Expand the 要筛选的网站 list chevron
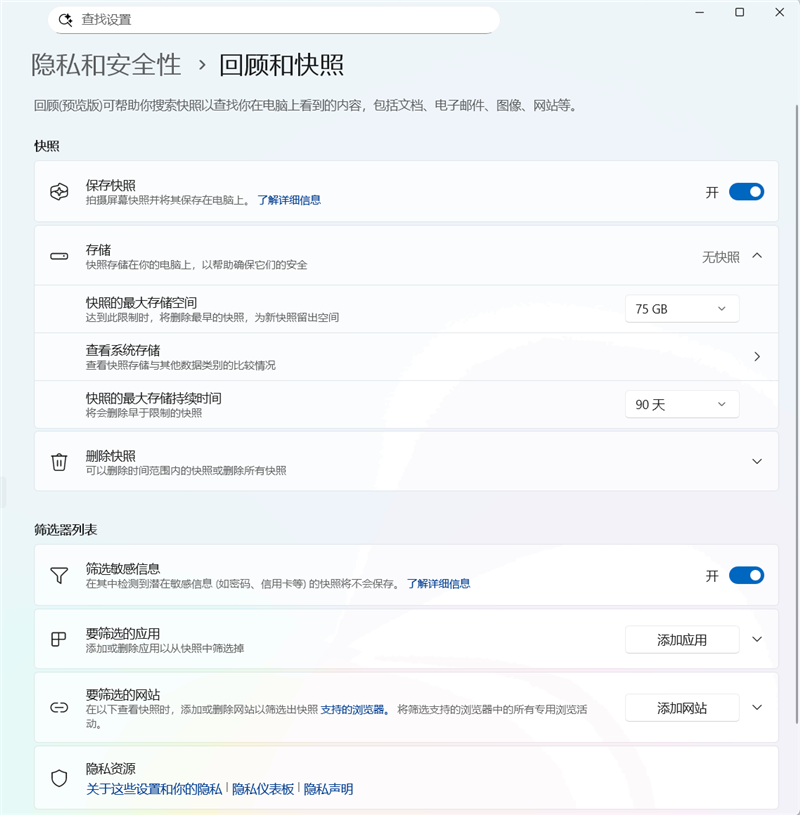 [757, 707]
